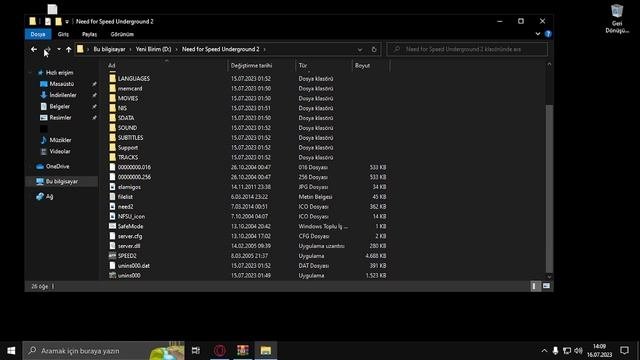
Task: Select the unins000 application icon
Action: (x=113, y=276)
